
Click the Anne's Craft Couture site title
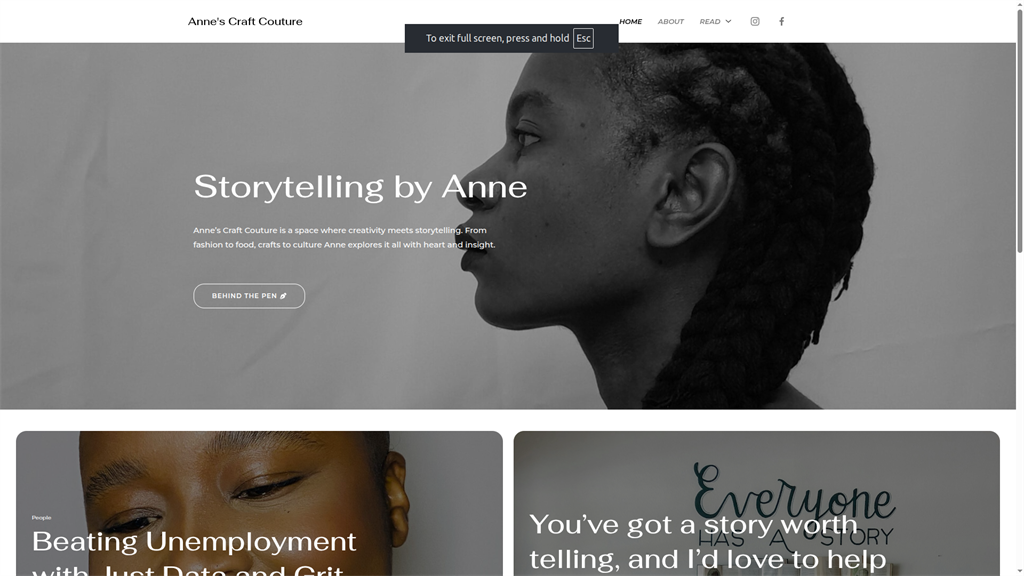tap(245, 22)
